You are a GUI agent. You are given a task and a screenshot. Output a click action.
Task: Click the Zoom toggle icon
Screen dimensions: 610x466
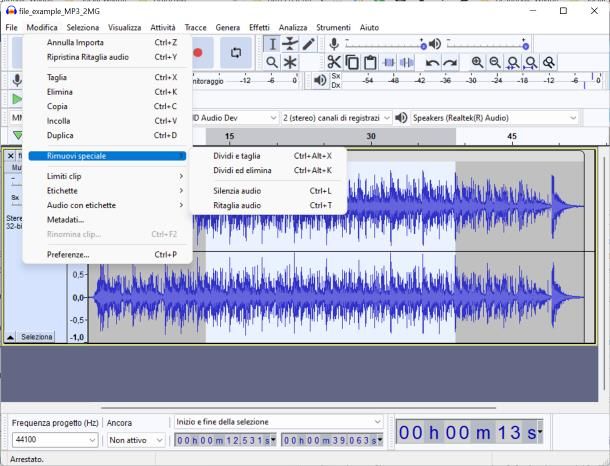pyautogui.click(x=549, y=62)
